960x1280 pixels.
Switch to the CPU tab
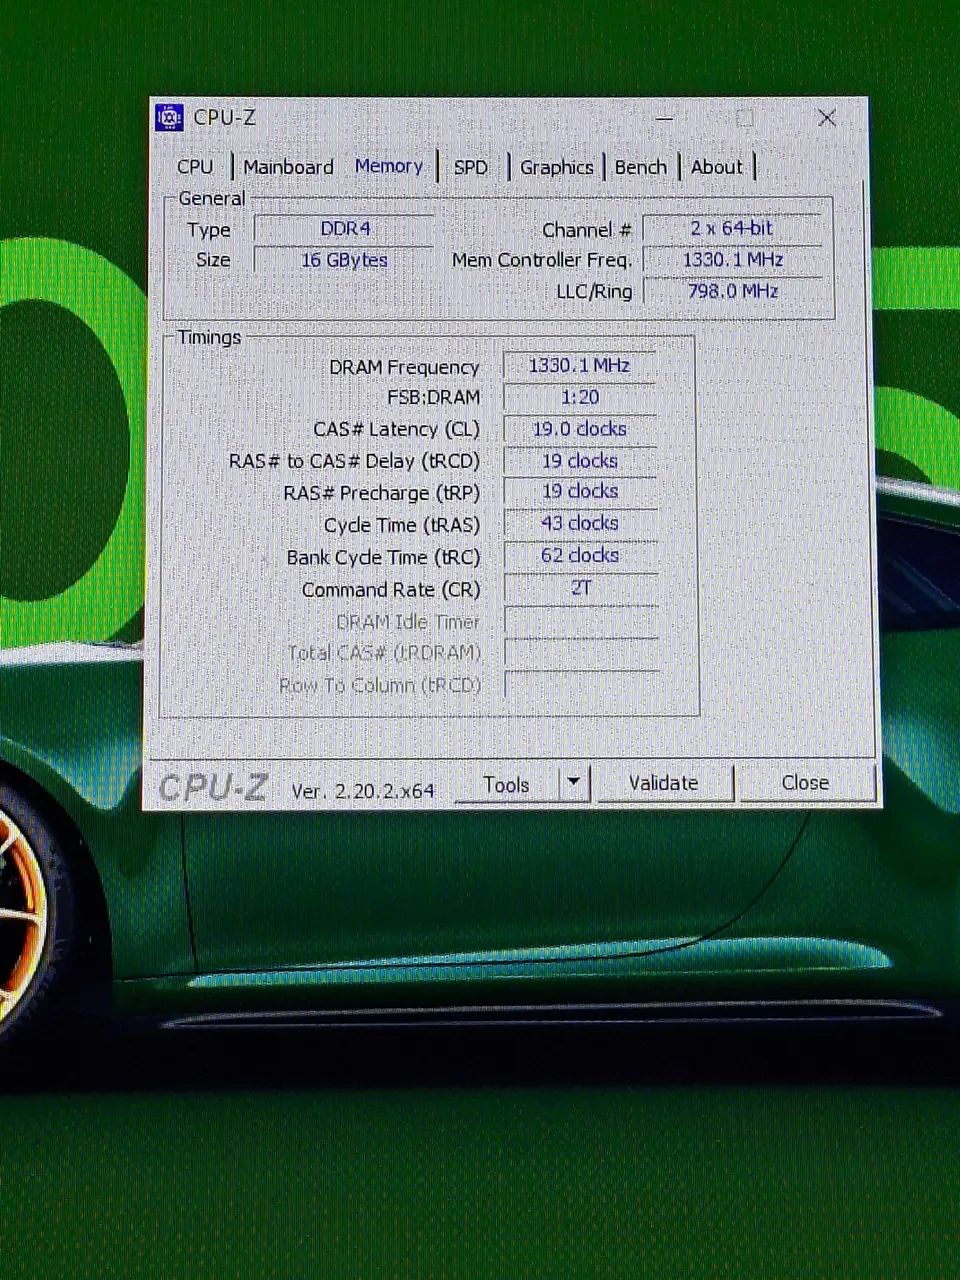pyautogui.click(x=195, y=167)
